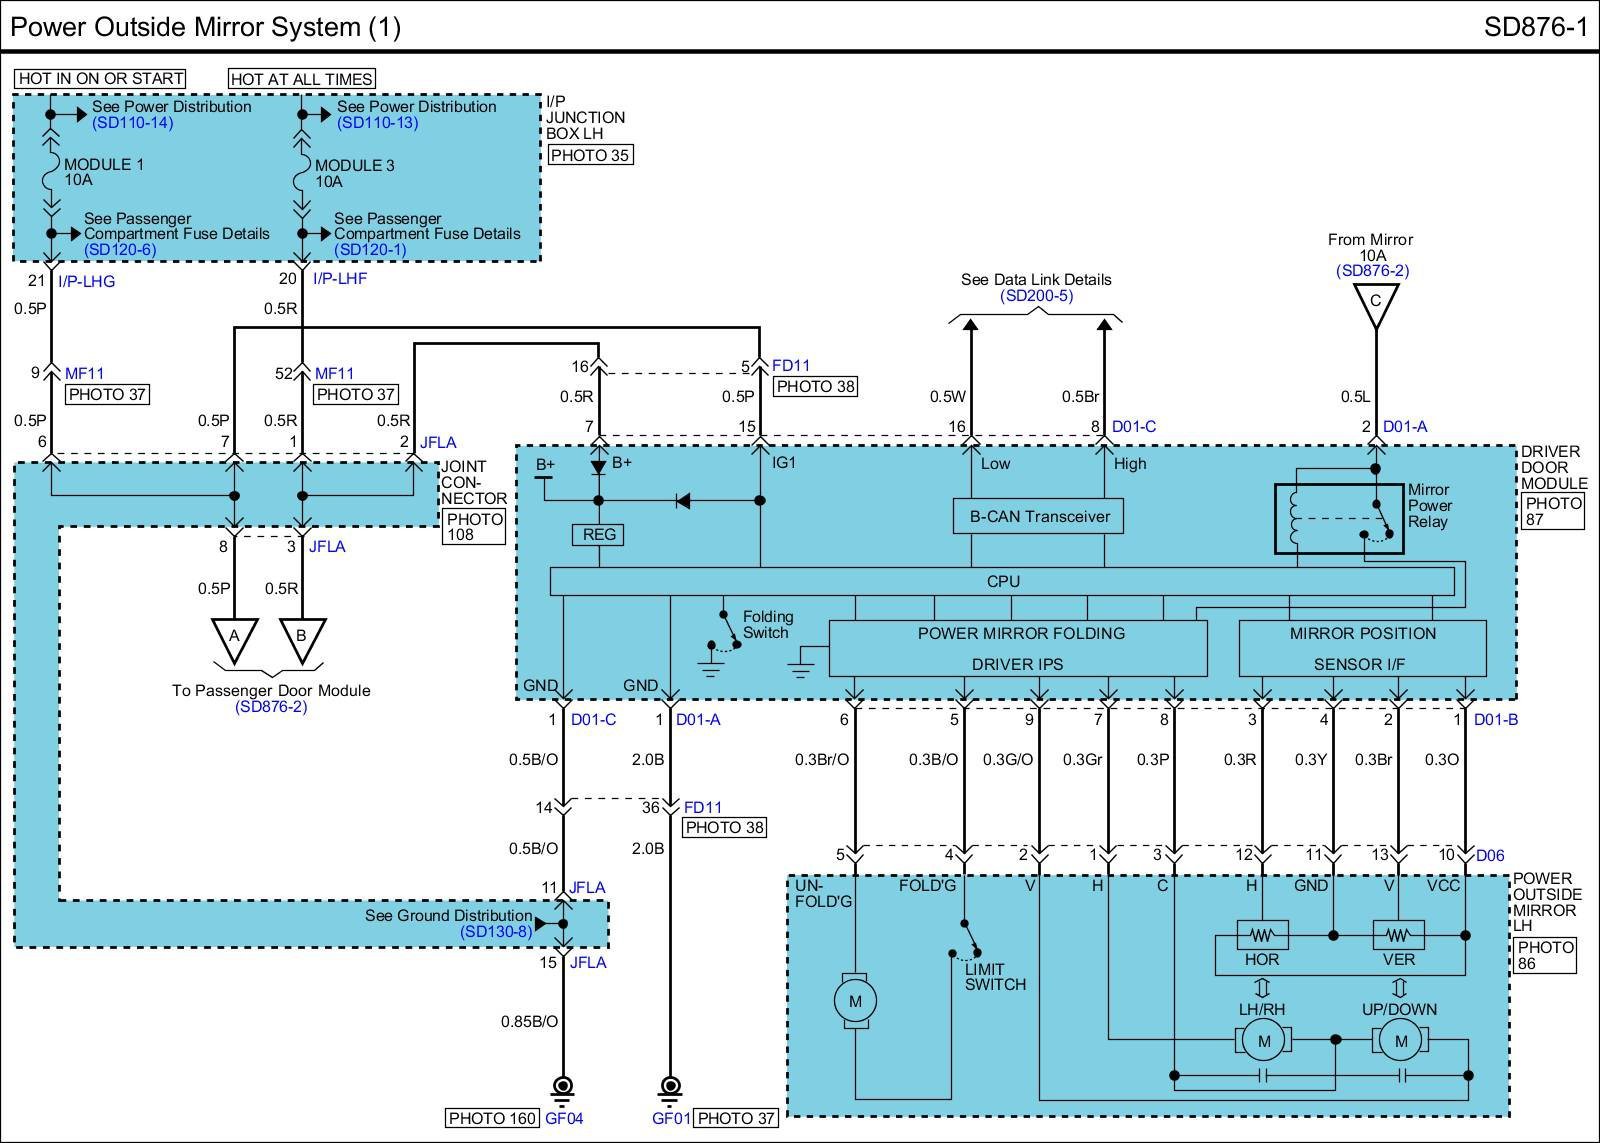Click the GF04 ground point symbol

click(x=562, y=1087)
